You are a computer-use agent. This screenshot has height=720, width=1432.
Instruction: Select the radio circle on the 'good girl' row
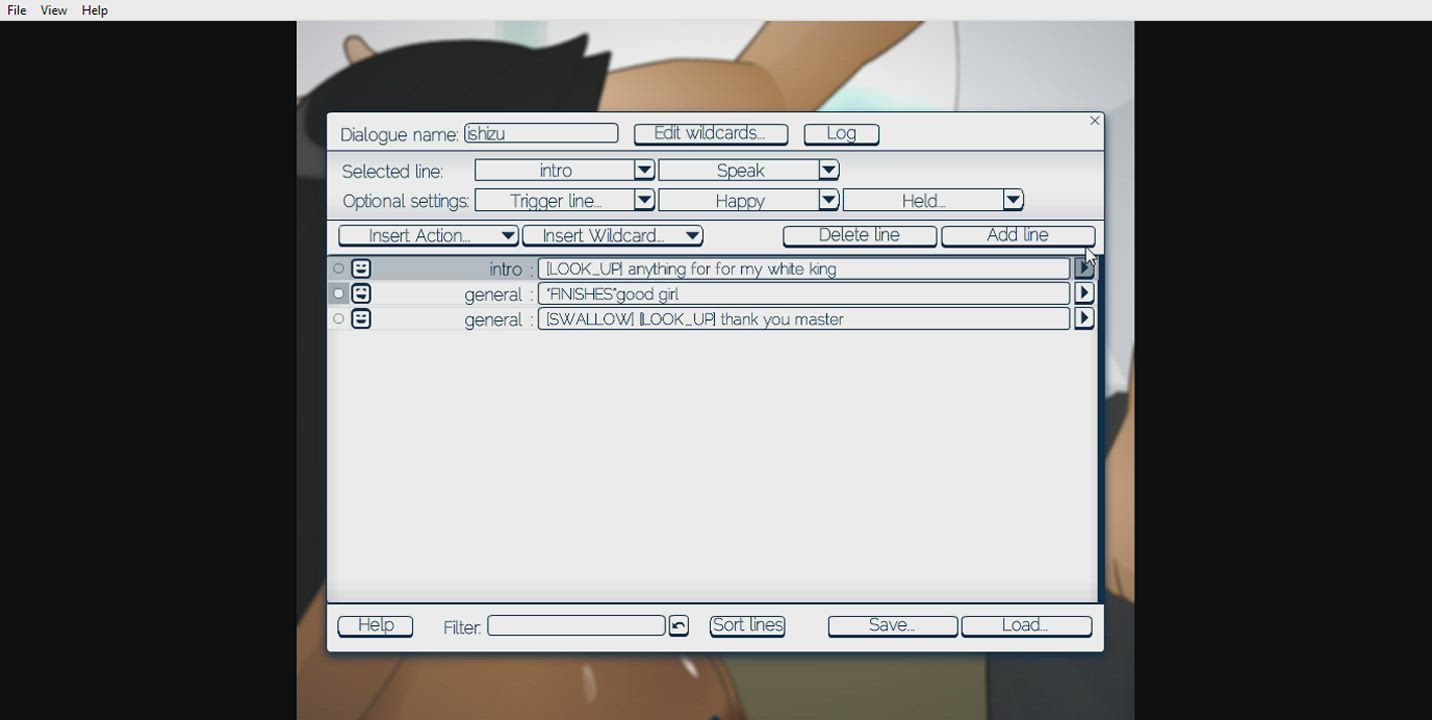(338, 294)
